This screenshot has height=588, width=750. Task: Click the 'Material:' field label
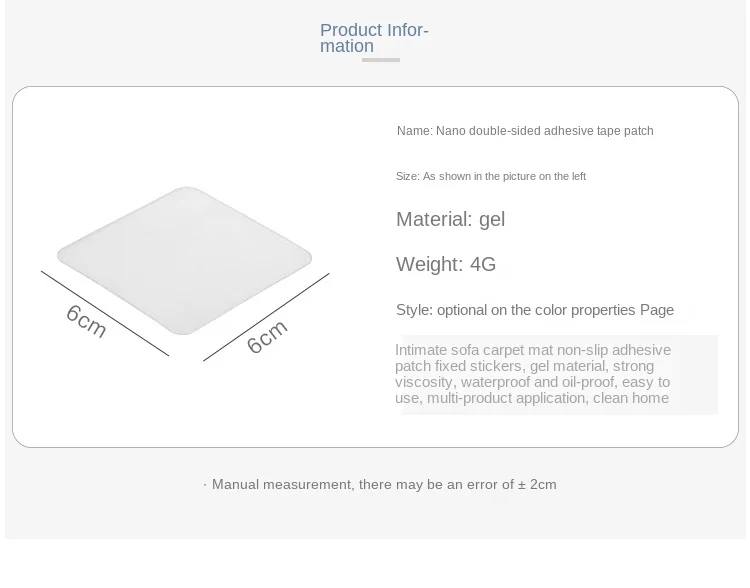coord(434,219)
